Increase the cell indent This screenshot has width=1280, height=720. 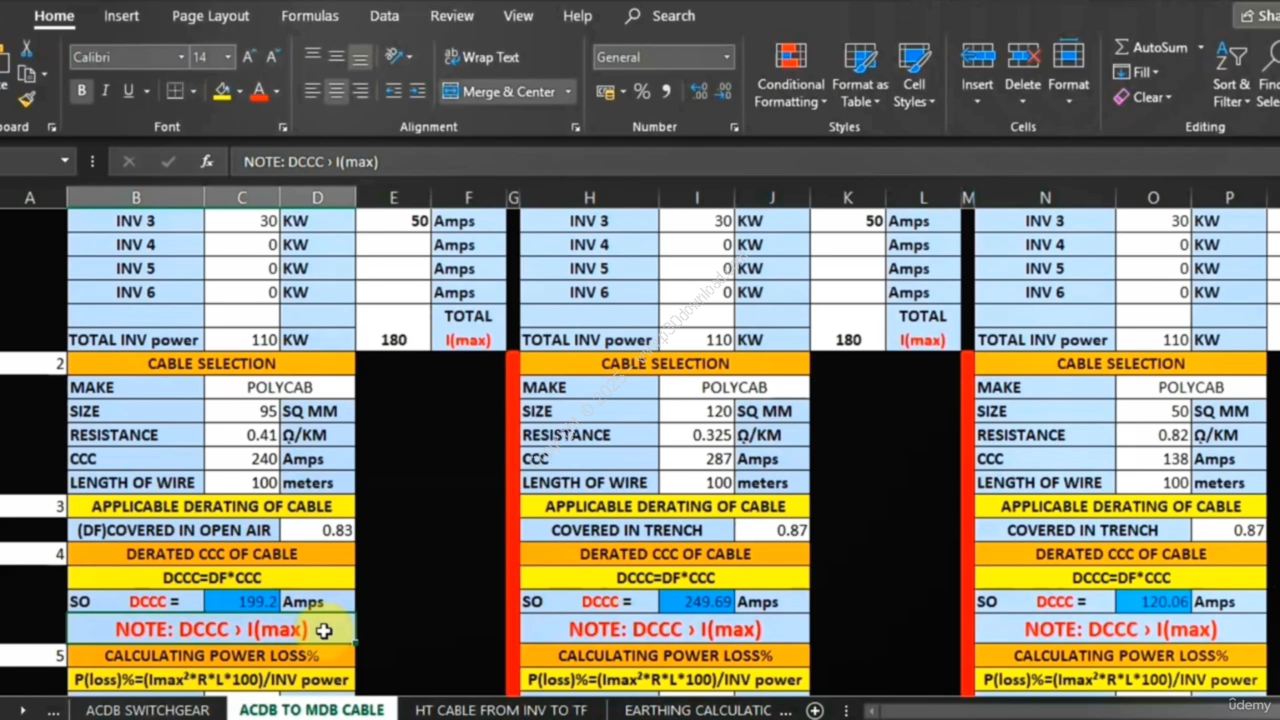click(418, 91)
